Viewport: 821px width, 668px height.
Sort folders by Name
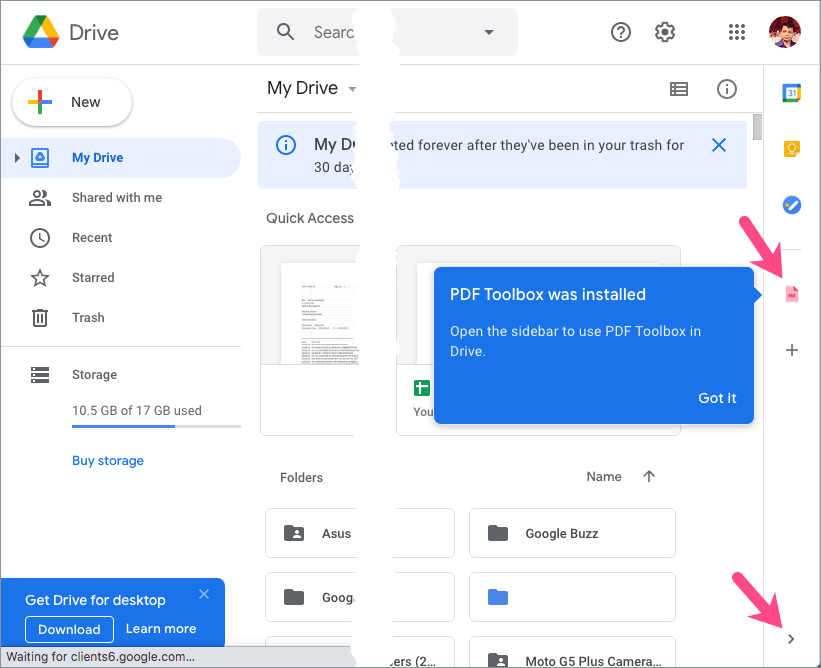(604, 476)
